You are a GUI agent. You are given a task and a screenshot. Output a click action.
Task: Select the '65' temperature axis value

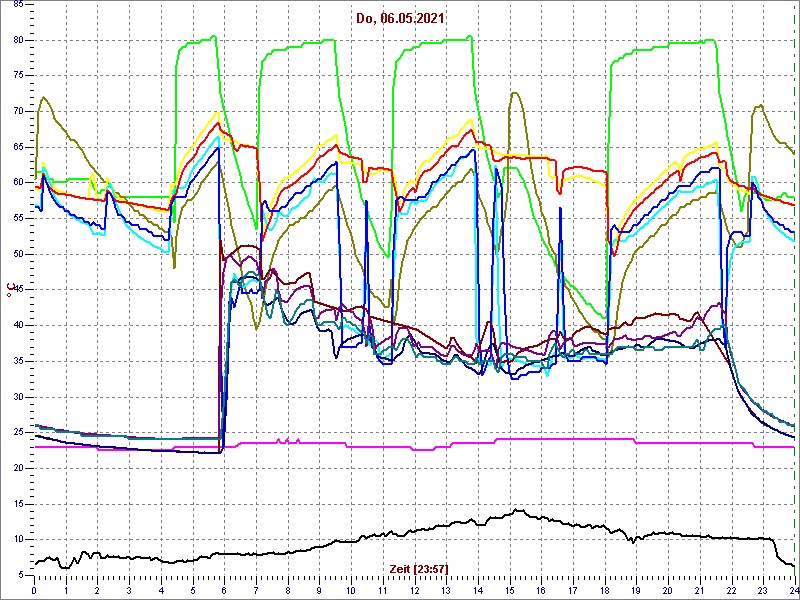click(x=18, y=147)
